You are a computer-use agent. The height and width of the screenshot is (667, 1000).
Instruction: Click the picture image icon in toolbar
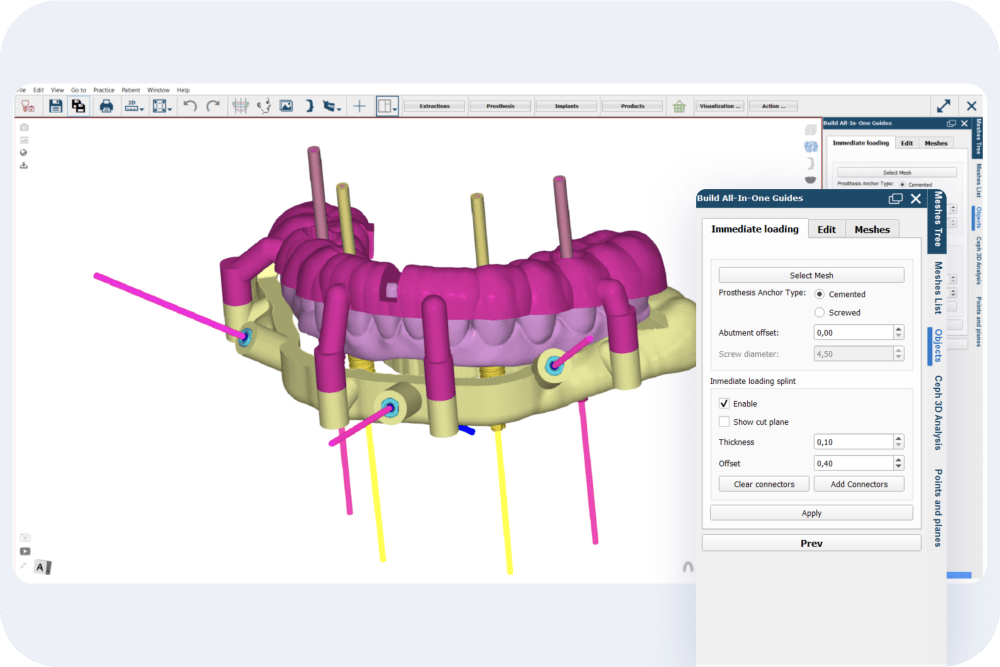coord(286,106)
